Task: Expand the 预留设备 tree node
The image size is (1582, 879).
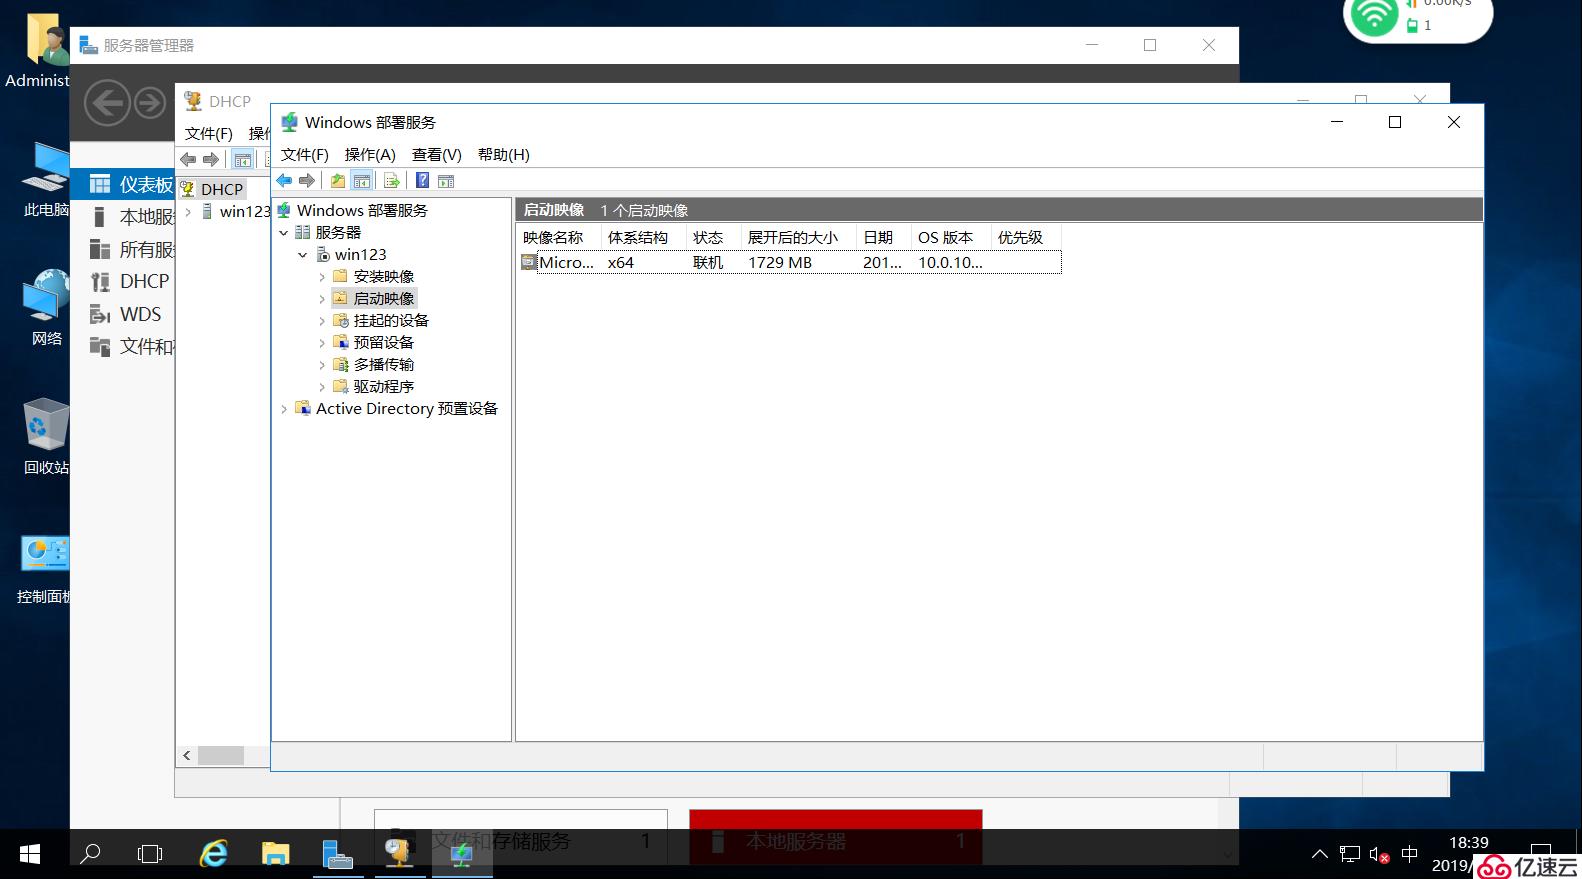Action: pos(322,343)
